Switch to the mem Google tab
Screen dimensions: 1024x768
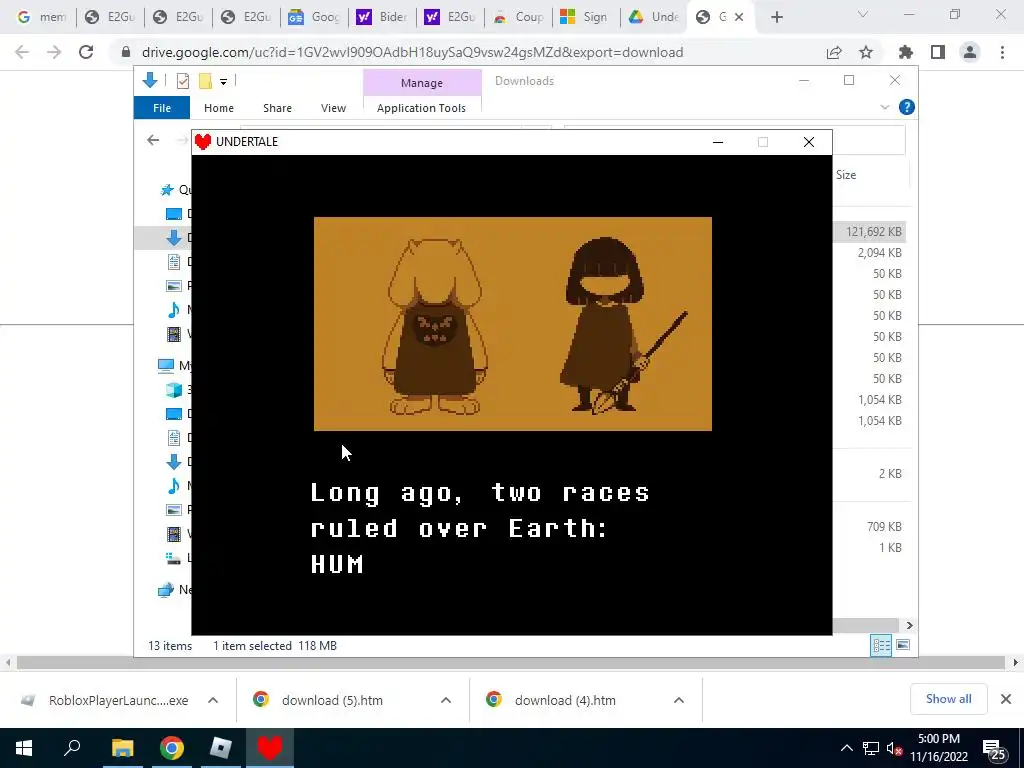pos(42,17)
